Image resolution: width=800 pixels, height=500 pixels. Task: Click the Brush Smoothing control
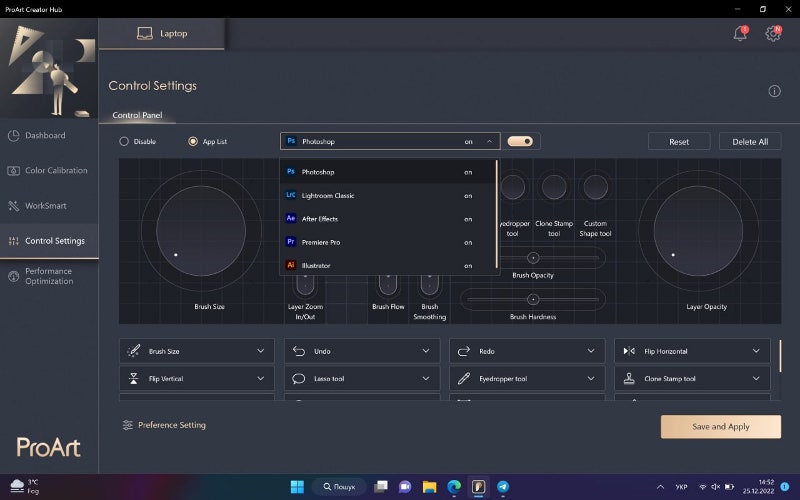pos(429,286)
